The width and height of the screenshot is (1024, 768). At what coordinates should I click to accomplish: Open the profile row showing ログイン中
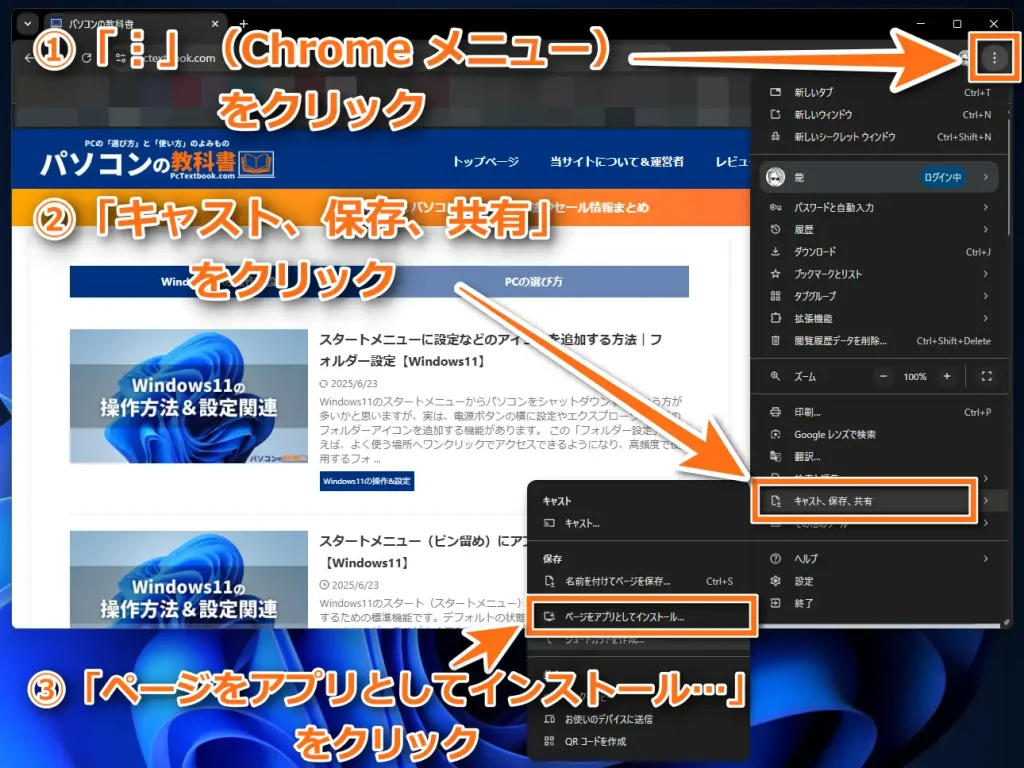[879, 177]
